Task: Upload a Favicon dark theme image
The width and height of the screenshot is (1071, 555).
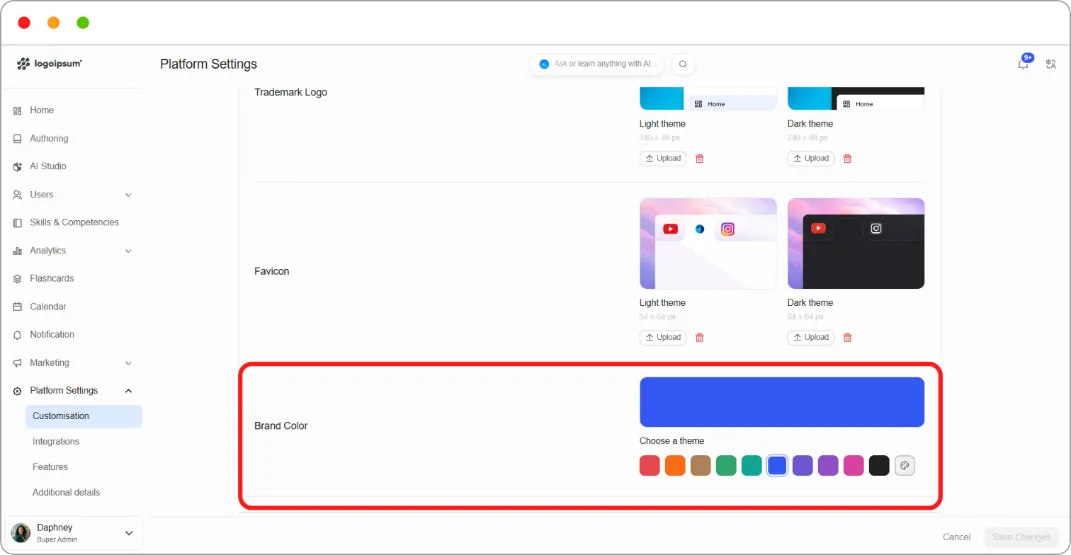Action: click(811, 337)
